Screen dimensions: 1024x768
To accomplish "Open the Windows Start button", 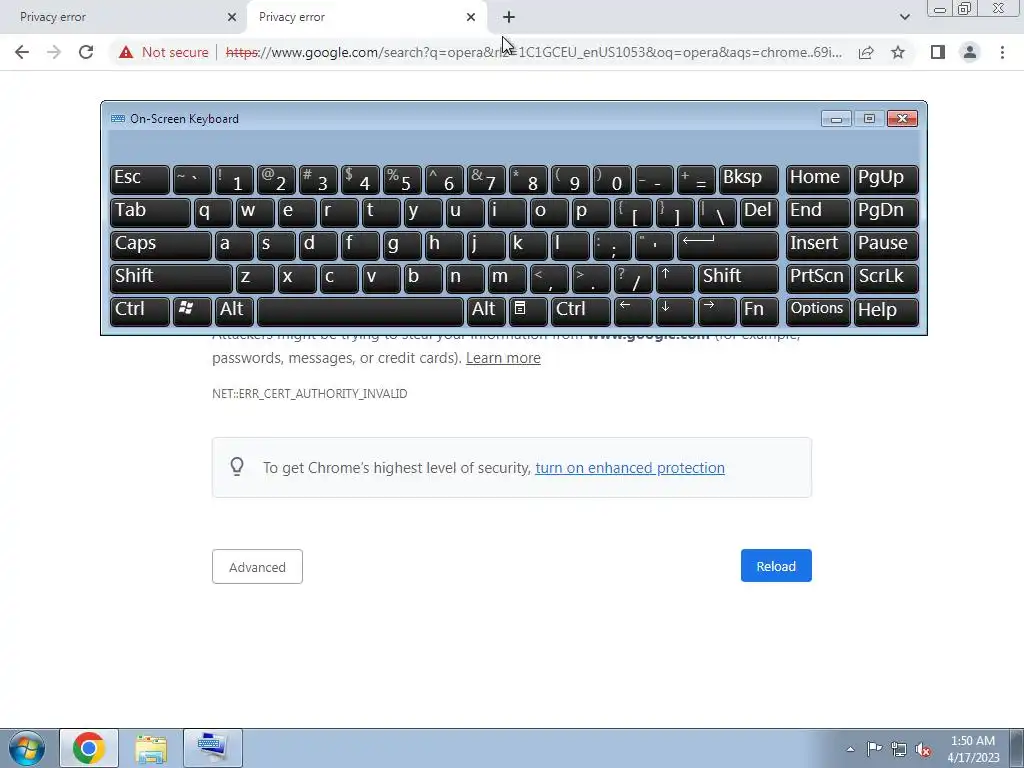I will pyautogui.click(x=27, y=748).
